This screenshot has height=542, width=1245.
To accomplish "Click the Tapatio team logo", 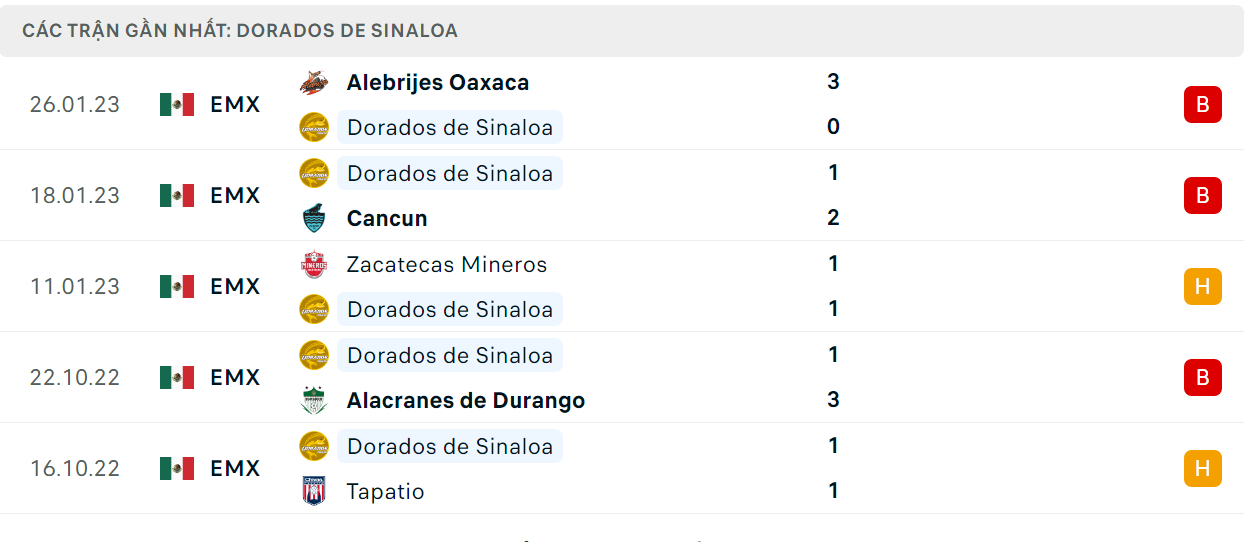I will pyautogui.click(x=314, y=491).
